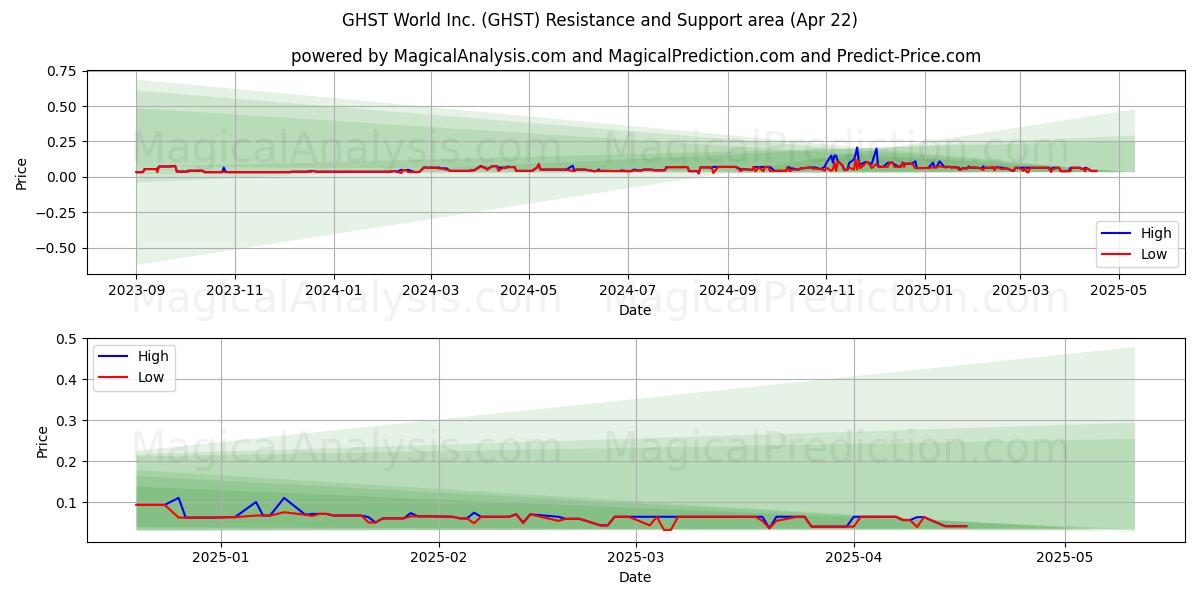Click the '2024-07' date tick label

(x=628, y=290)
